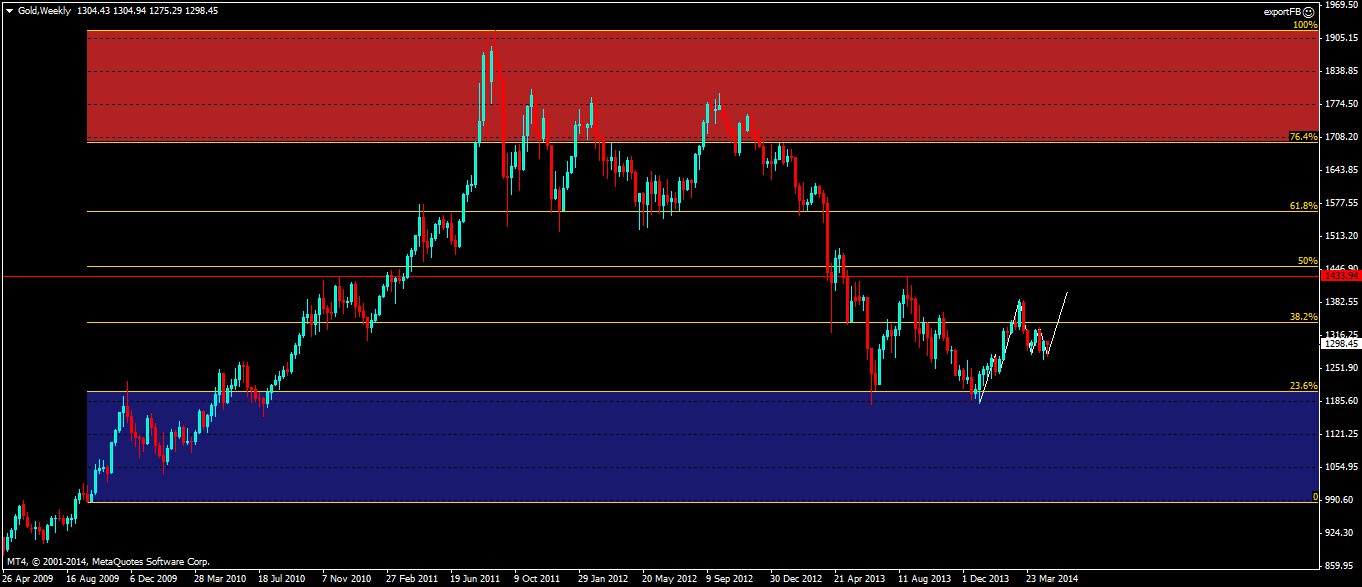
Task: Click the 6 Dec 2009 date label
Action: click(153, 579)
